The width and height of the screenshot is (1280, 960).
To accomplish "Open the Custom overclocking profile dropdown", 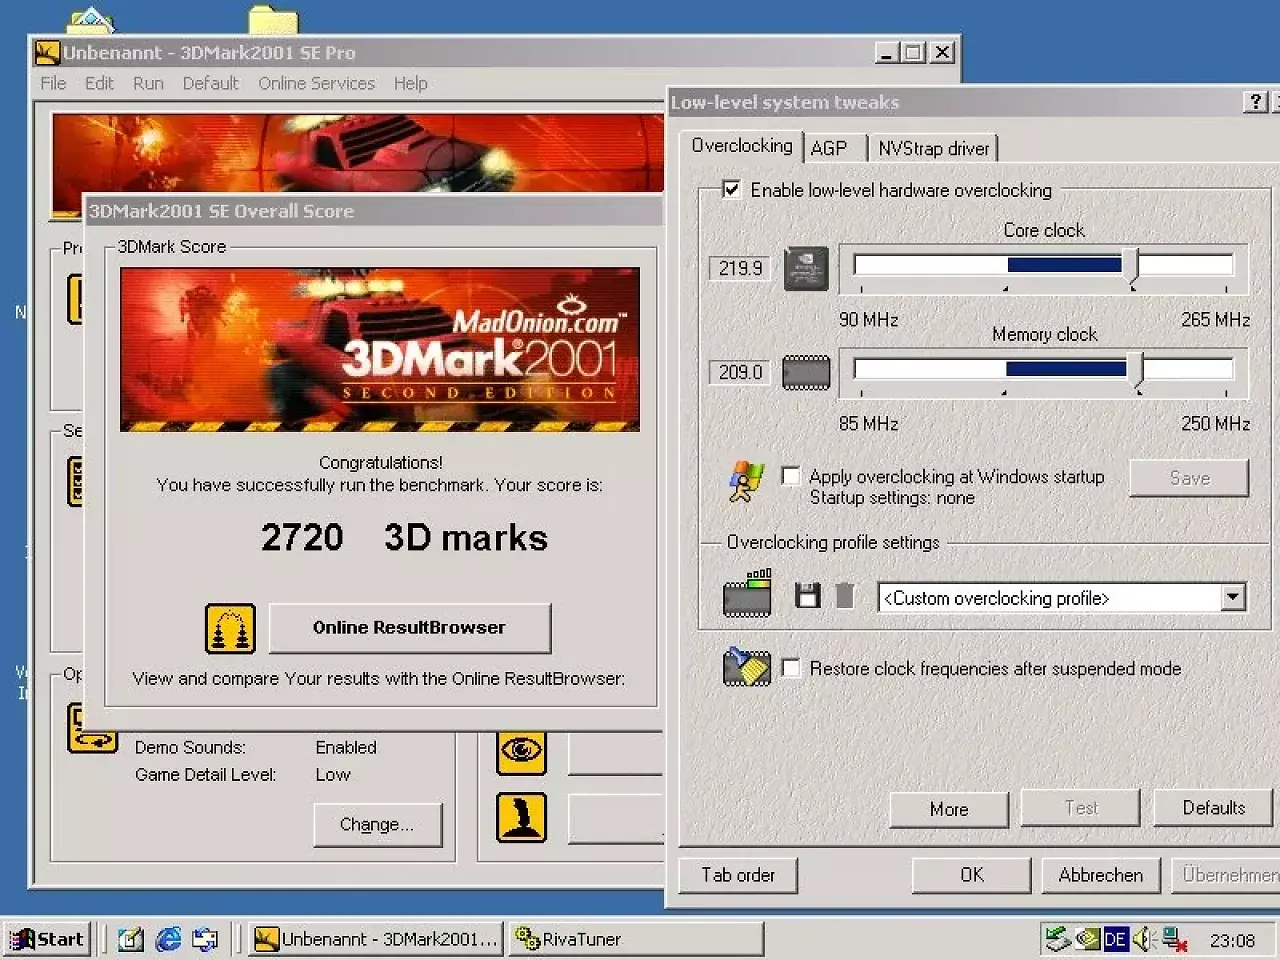I will pos(1233,597).
